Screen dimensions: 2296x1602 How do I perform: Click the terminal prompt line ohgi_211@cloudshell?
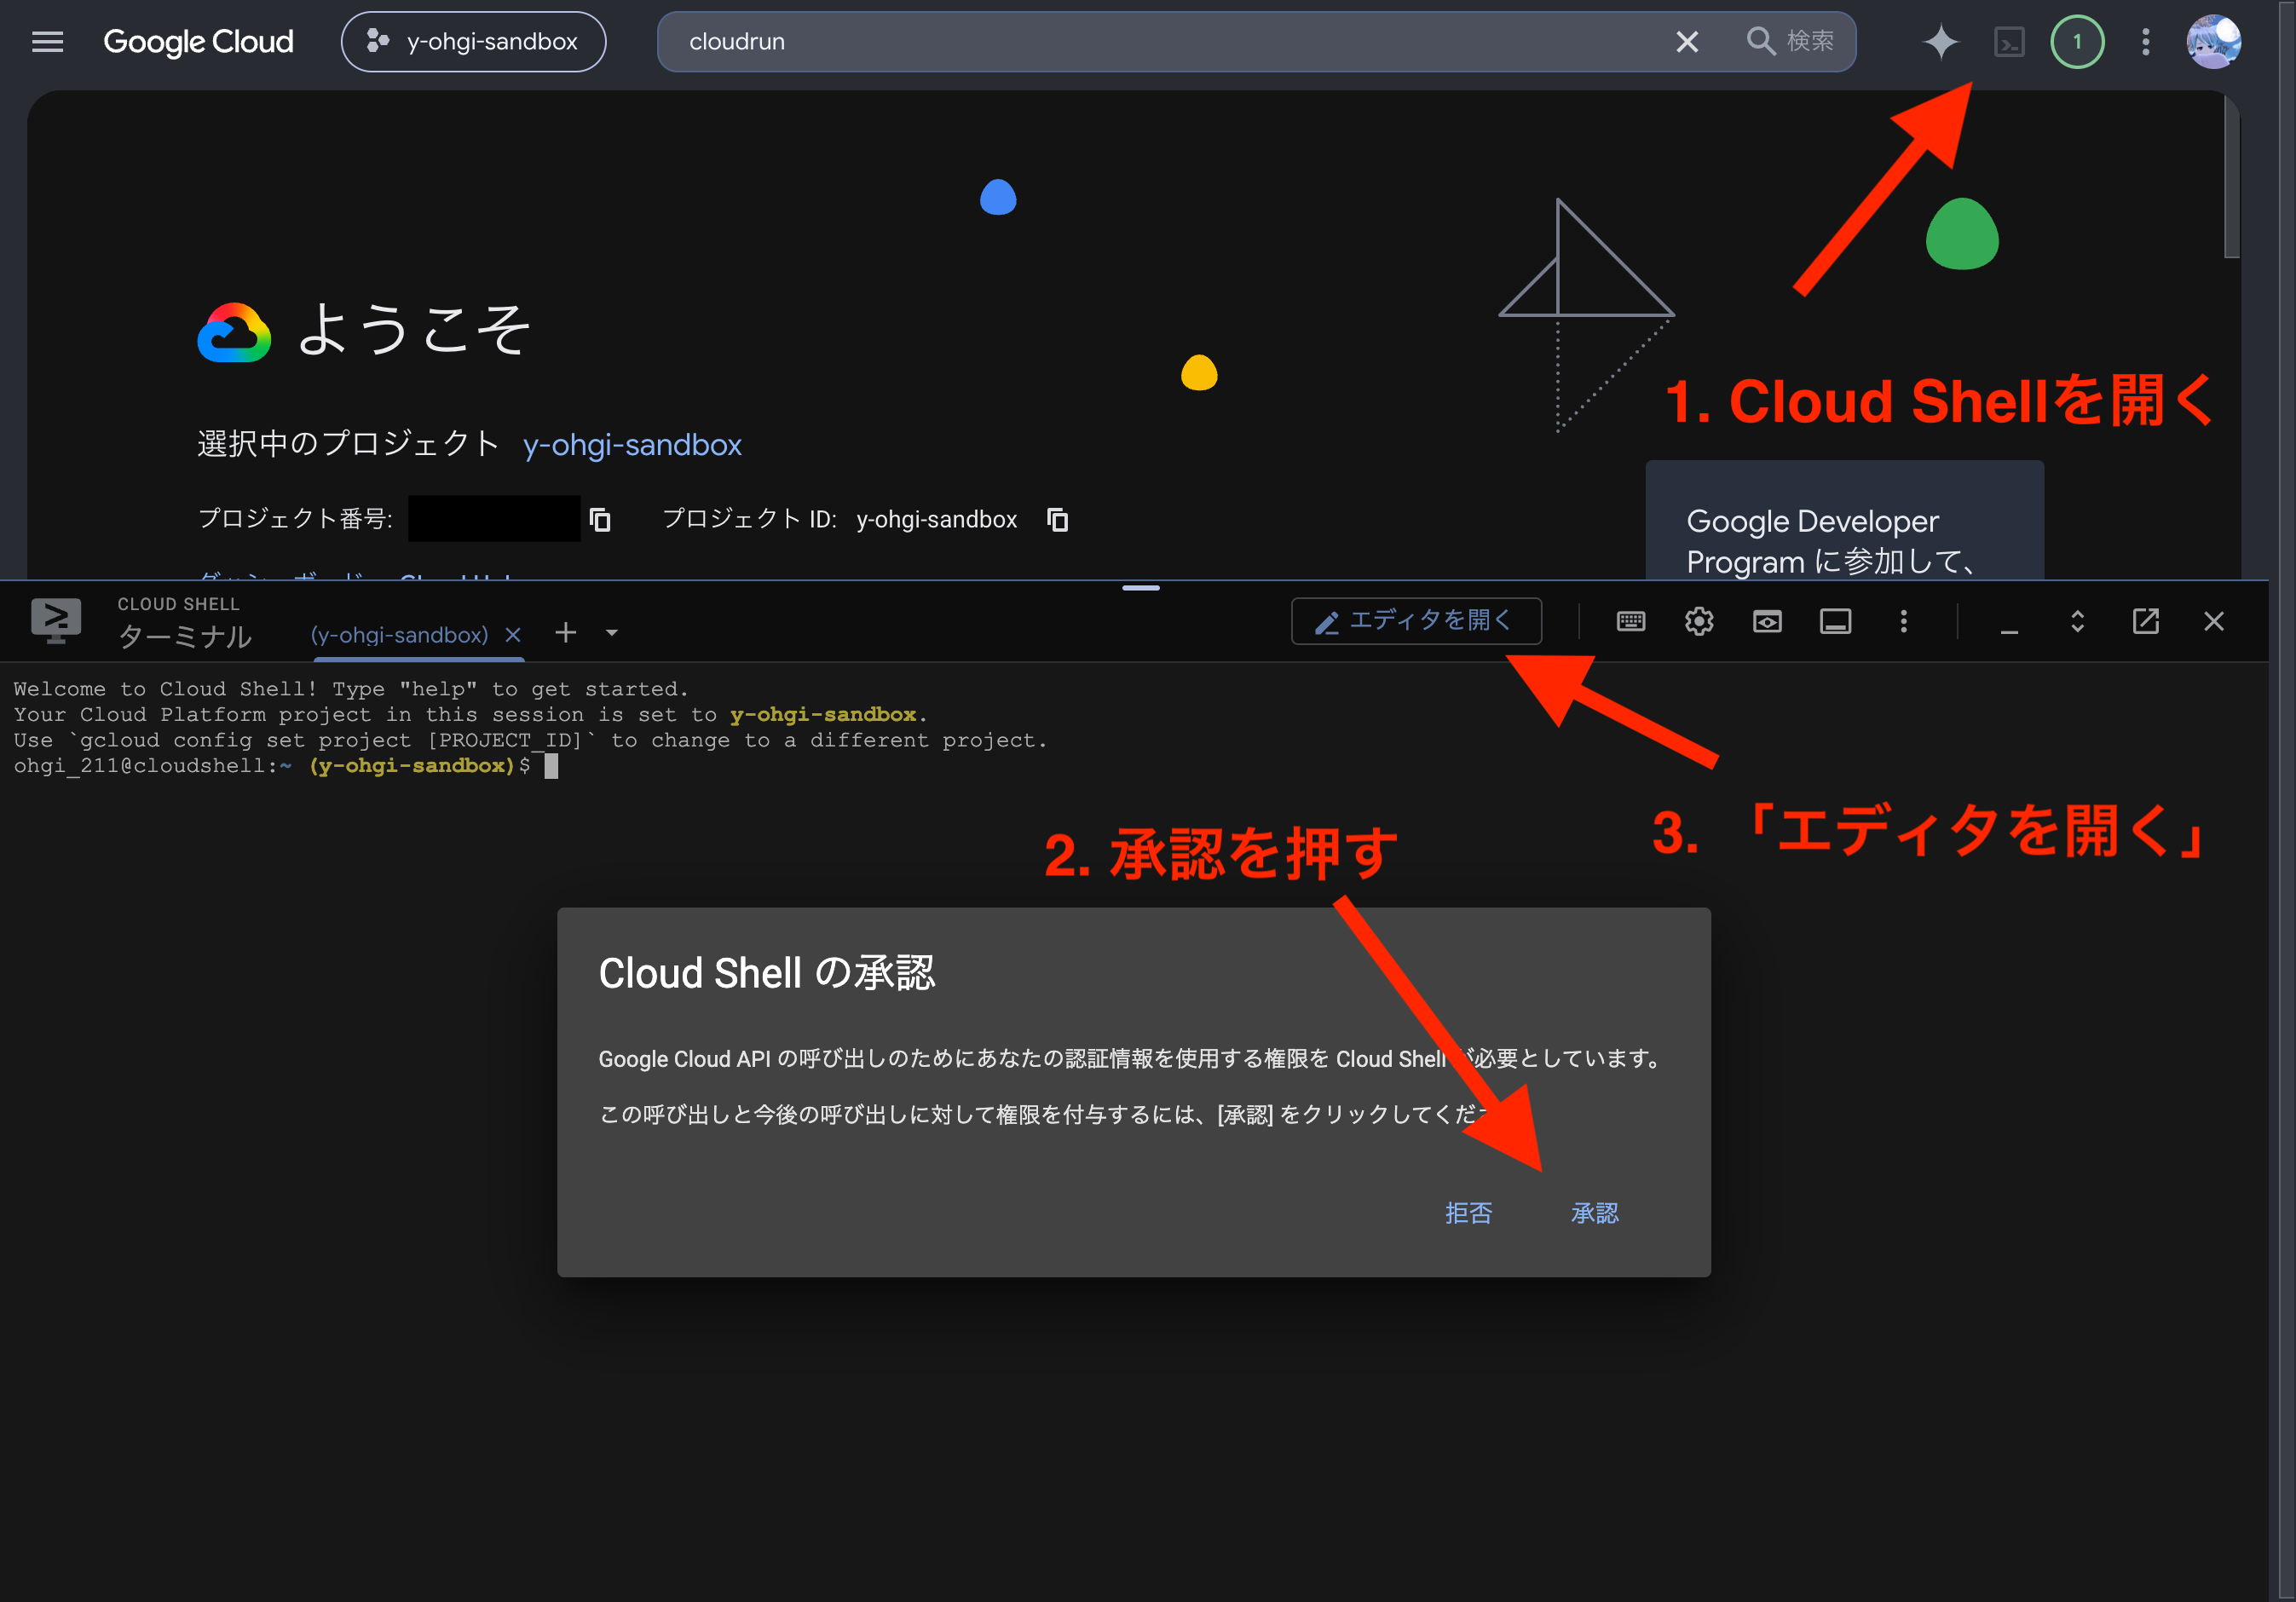click(285, 767)
